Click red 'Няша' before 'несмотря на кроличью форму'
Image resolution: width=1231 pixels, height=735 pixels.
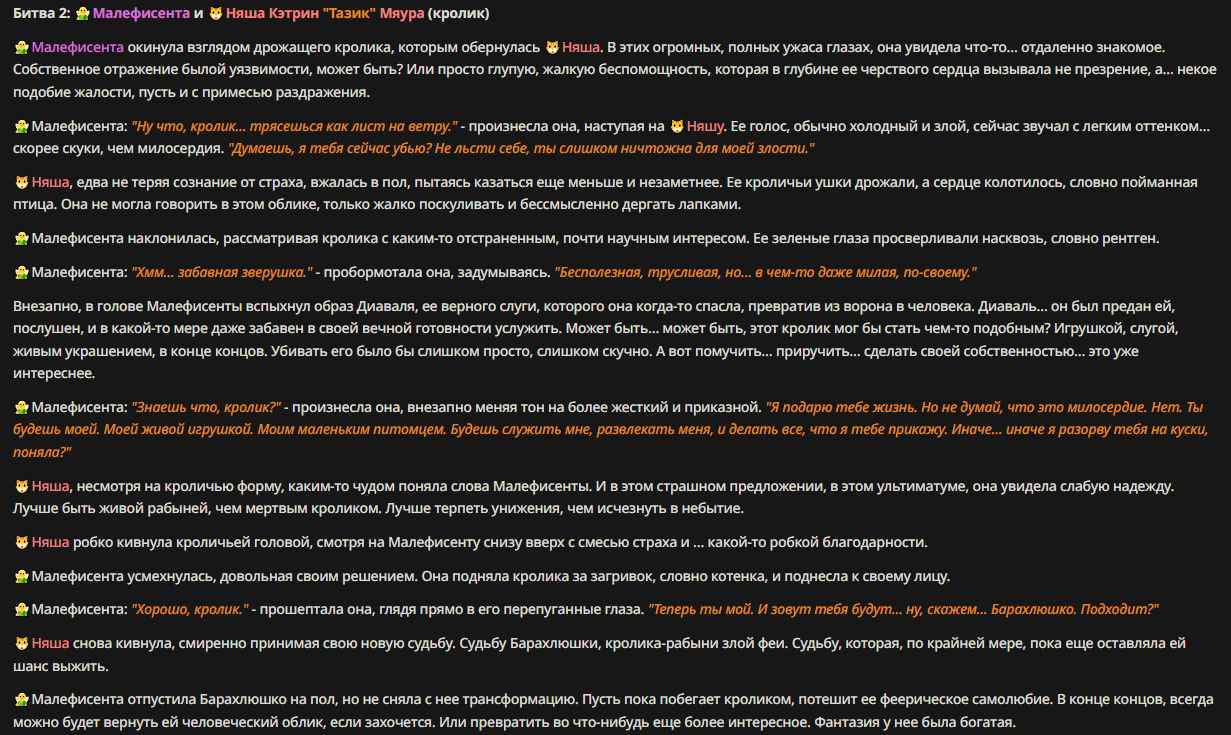(x=50, y=487)
